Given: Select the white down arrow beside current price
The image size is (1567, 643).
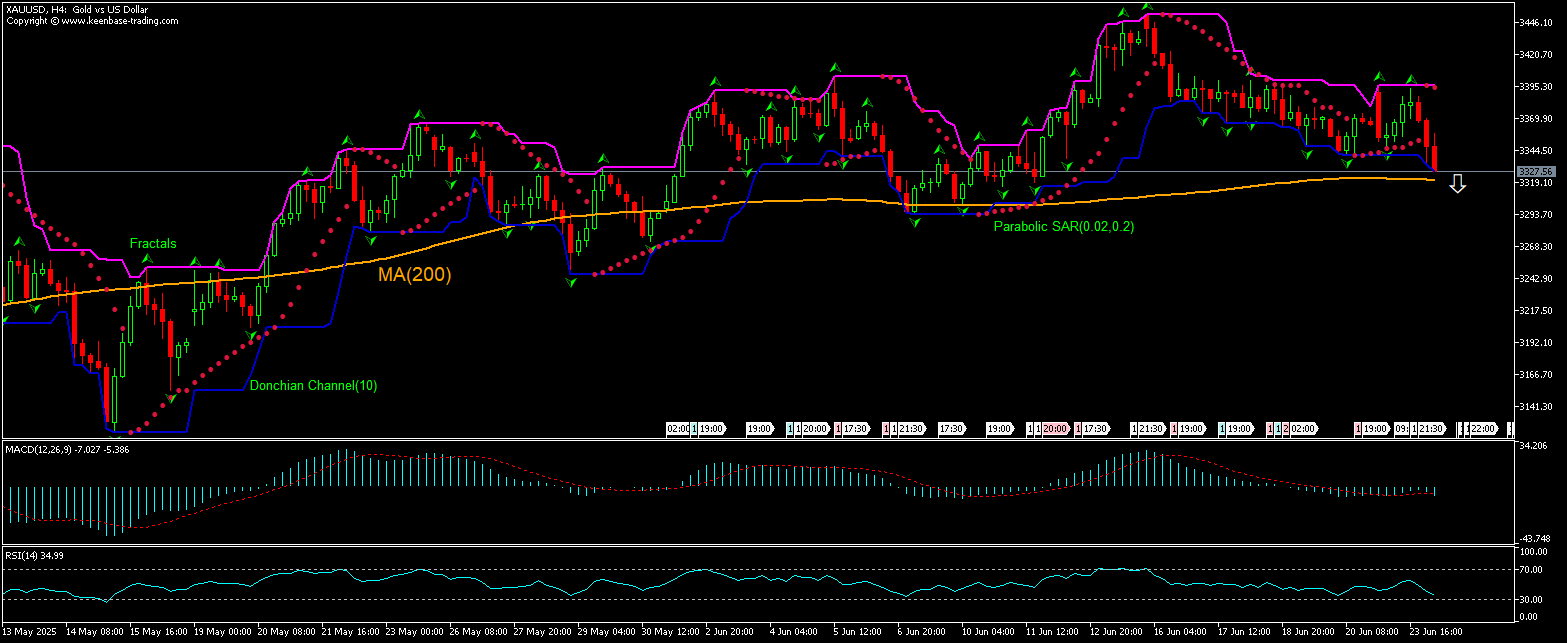Looking at the screenshot, I should [1458, 182].
